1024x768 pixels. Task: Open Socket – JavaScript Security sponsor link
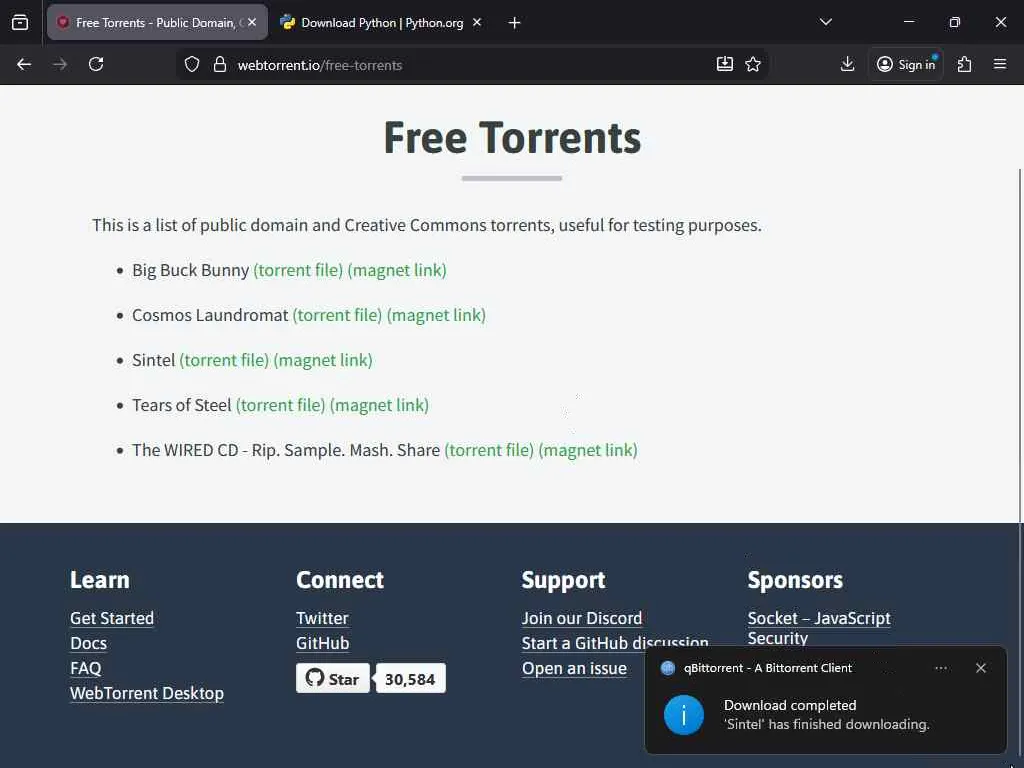(x=819, y=628)
